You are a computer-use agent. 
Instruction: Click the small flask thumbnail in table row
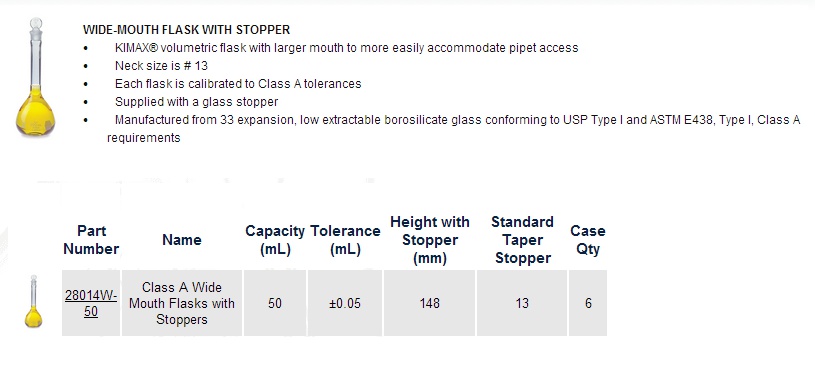33,301
